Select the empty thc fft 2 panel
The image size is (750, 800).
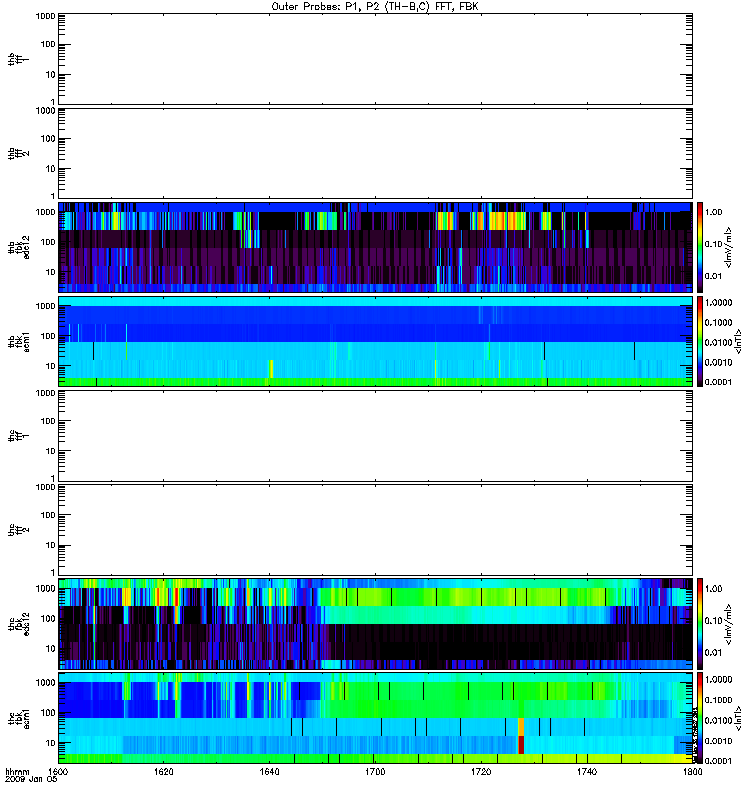point(375,530)
